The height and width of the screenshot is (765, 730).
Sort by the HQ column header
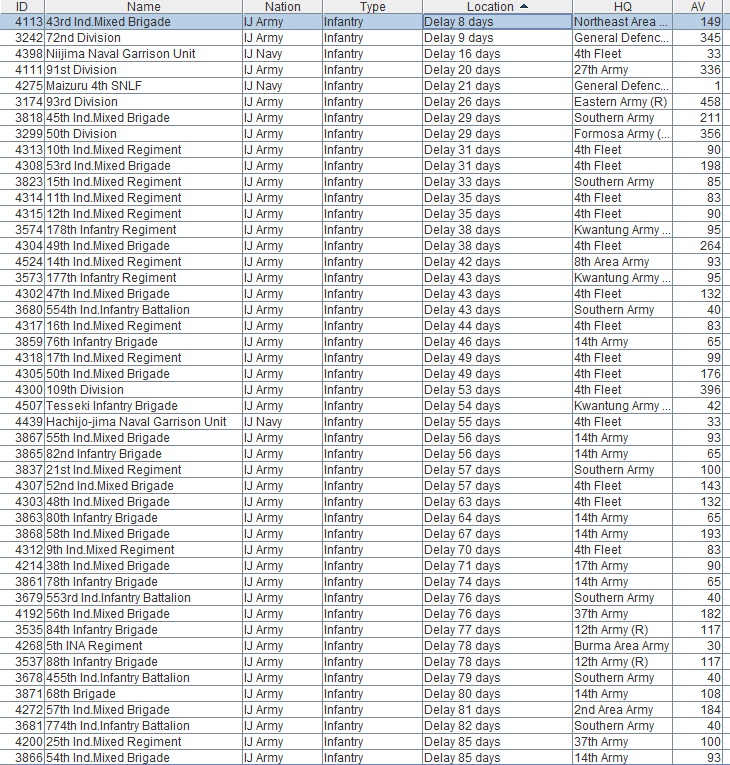click(x=623, y=6)
